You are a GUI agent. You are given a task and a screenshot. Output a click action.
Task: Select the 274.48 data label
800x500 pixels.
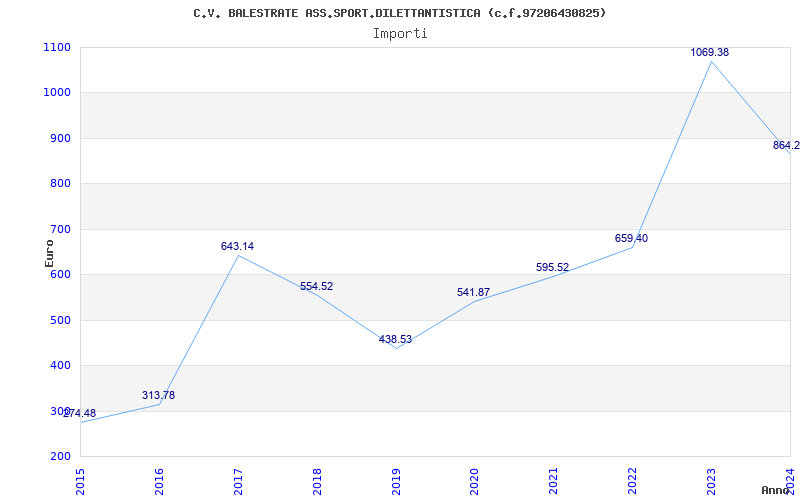(x=80, y=413)
